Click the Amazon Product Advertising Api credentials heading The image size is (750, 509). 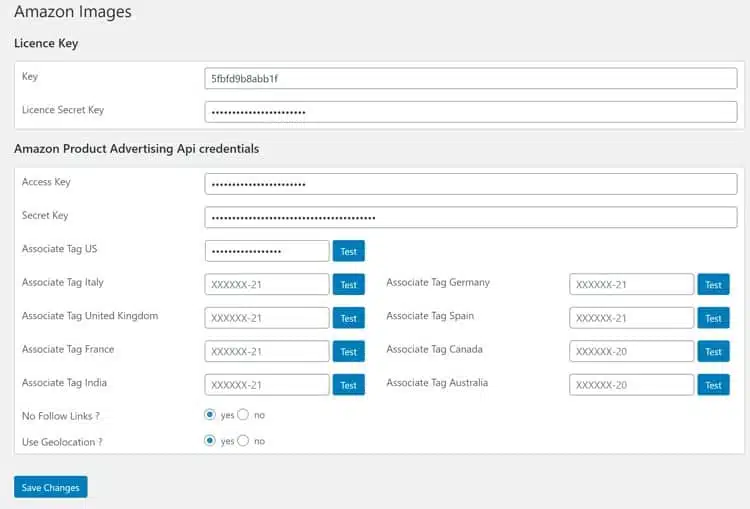[x=136, y=149]
